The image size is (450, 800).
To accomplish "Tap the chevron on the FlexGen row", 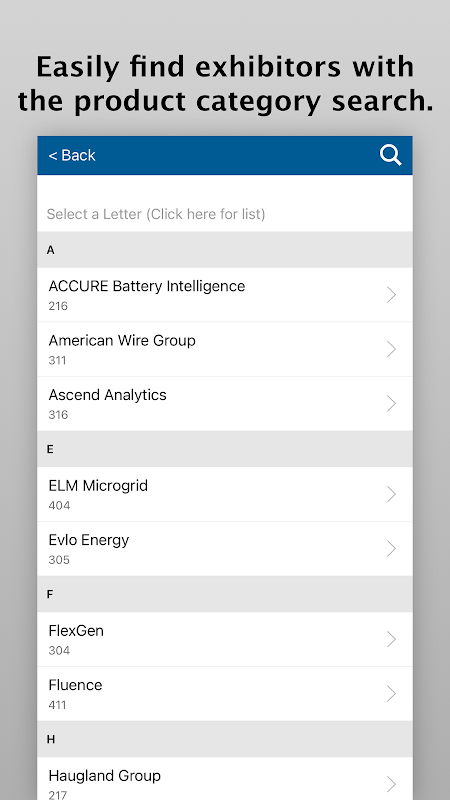I will pyautogui.click(x=391, y=639).
